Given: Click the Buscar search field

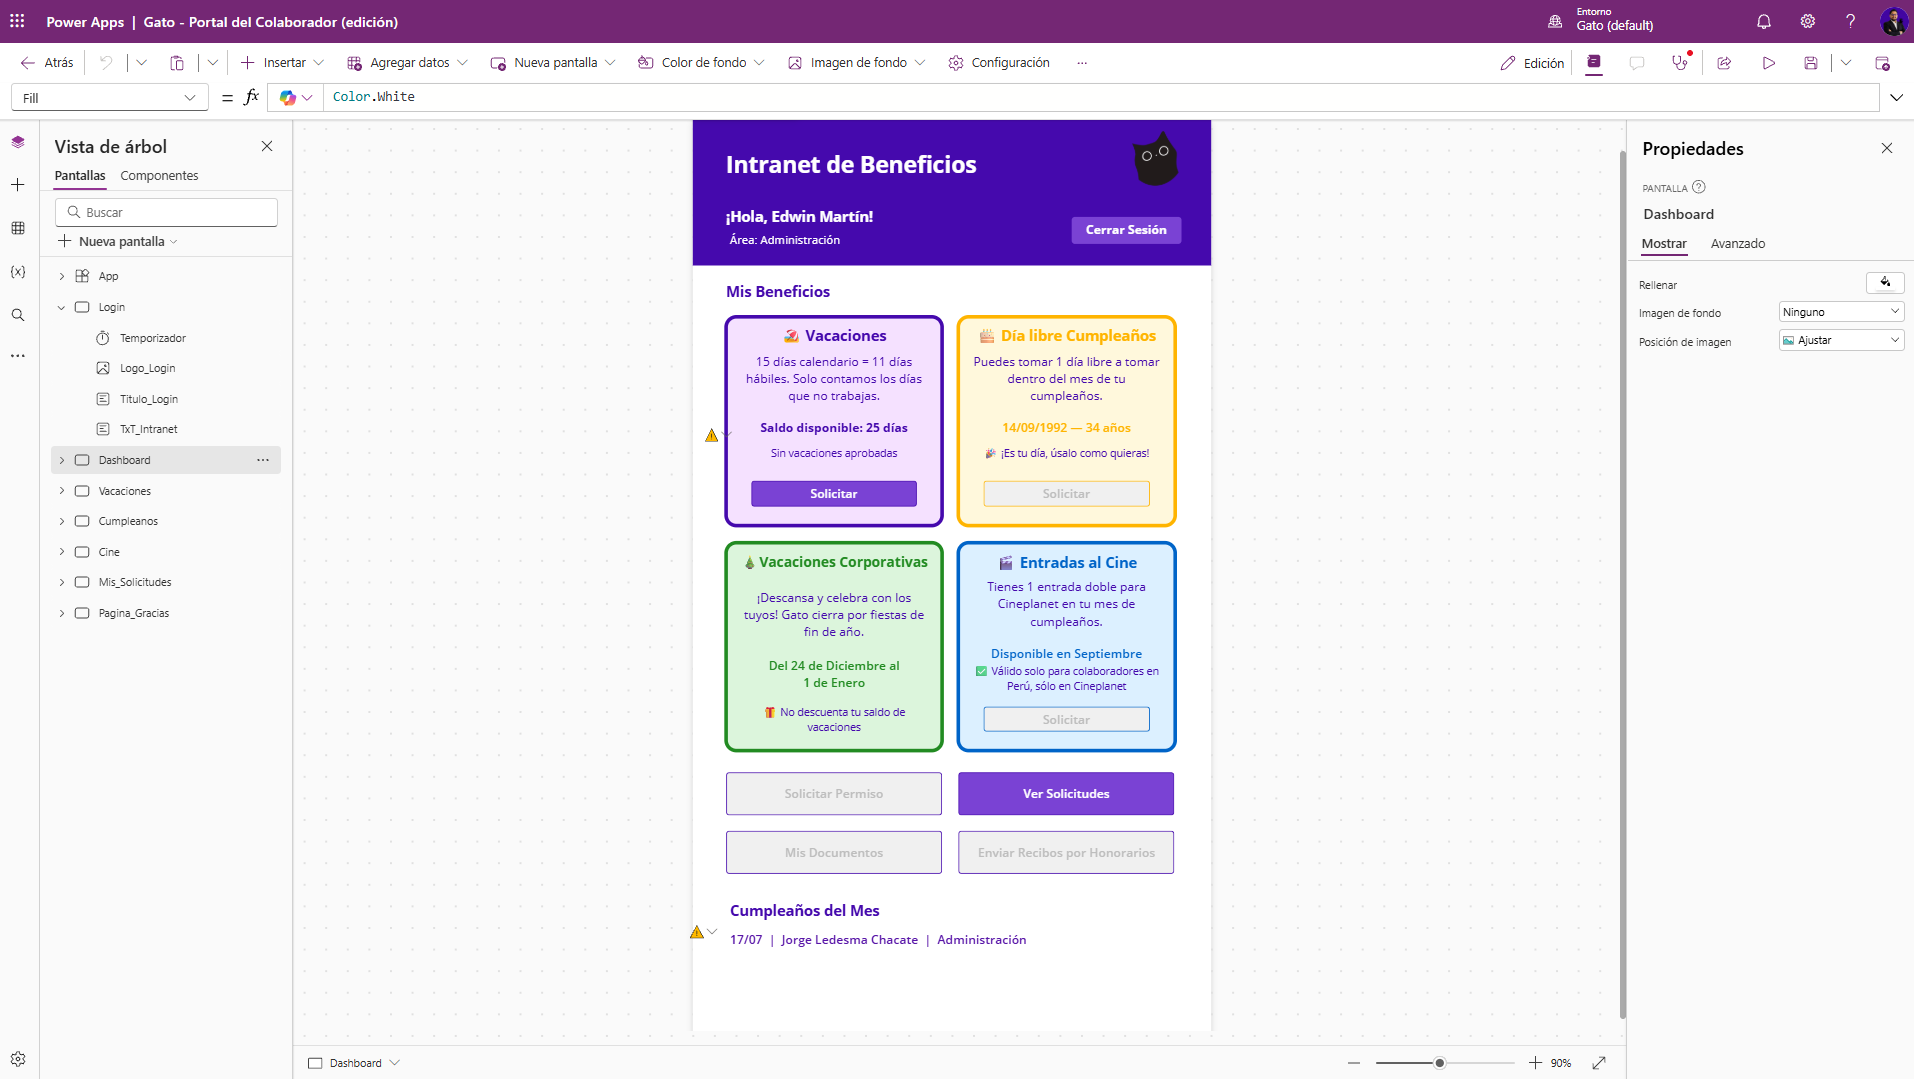Looking at the screenshot, I should click(166, 212).
